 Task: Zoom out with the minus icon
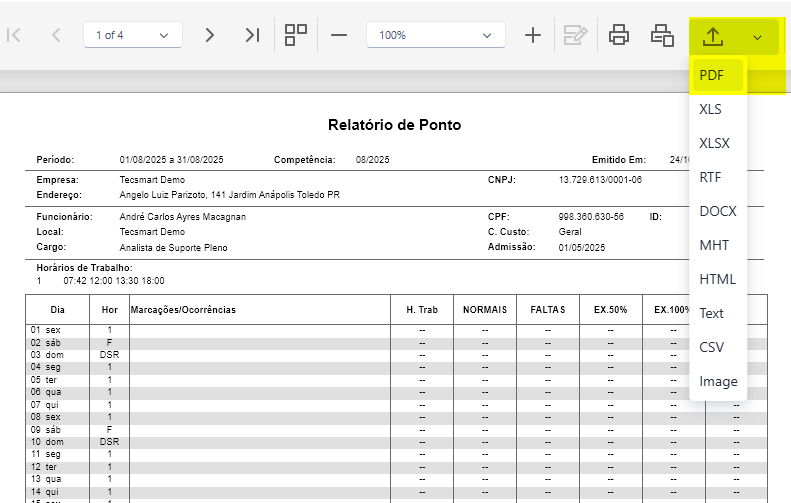tap(339, 35)
